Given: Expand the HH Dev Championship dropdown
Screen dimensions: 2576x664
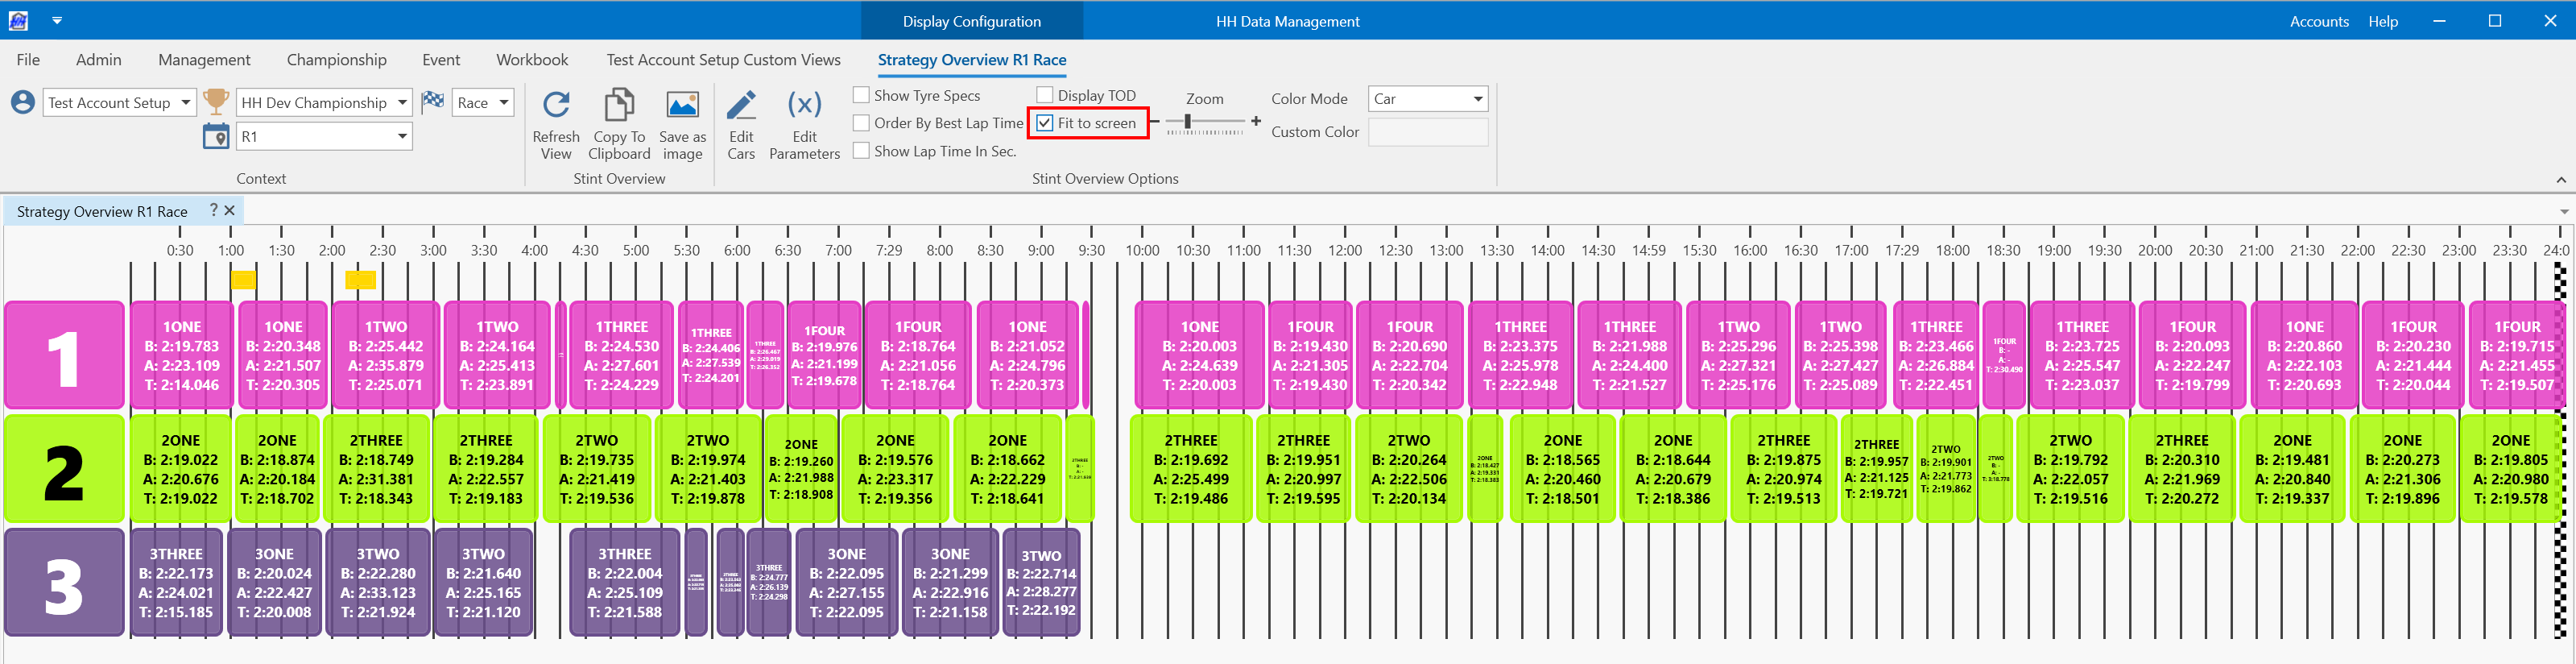Looking at the screenshot, I should 402,103.
